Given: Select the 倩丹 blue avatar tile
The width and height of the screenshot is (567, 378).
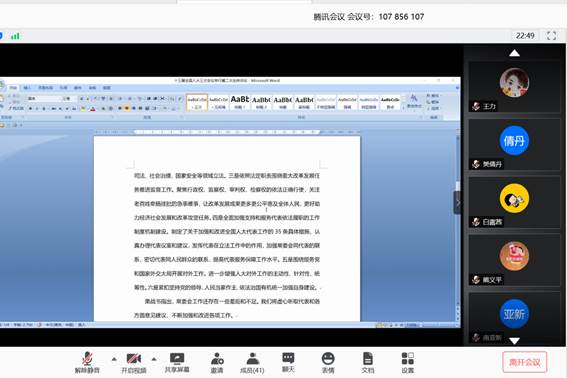Looking at the screenshot, I should click(x=514, y=145).
